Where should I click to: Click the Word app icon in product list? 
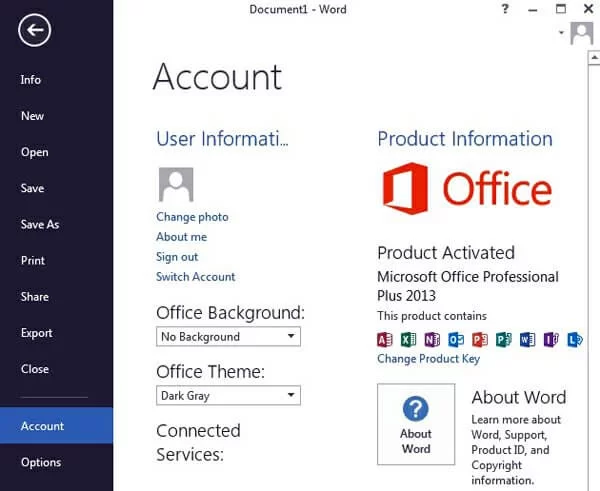point(527,339)
